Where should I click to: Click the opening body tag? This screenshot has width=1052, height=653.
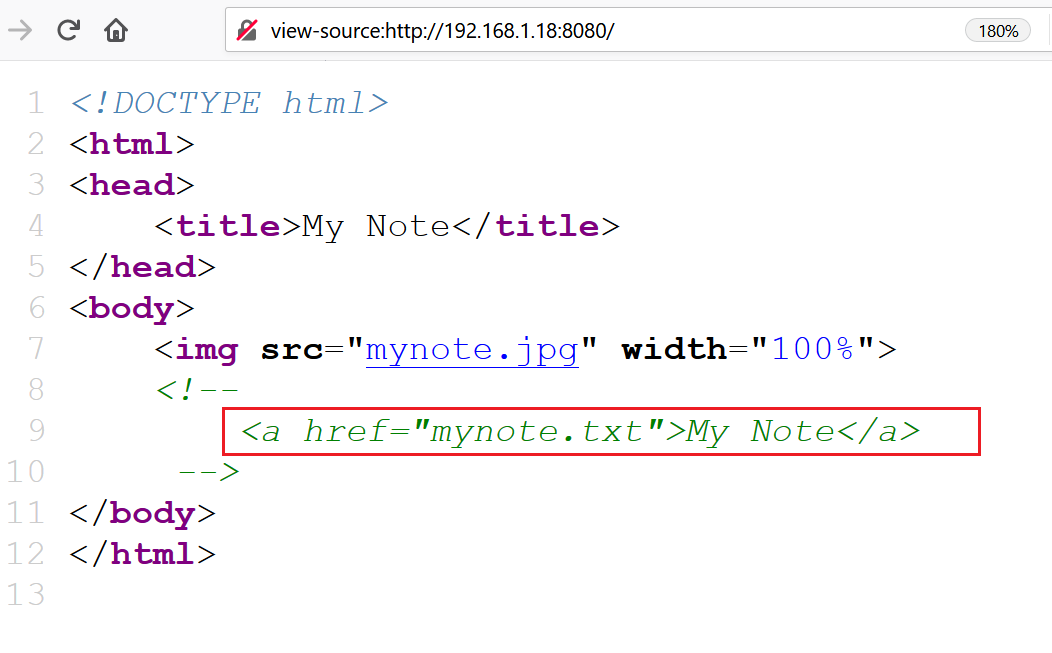pyautogui.click(x=131, y=308)
